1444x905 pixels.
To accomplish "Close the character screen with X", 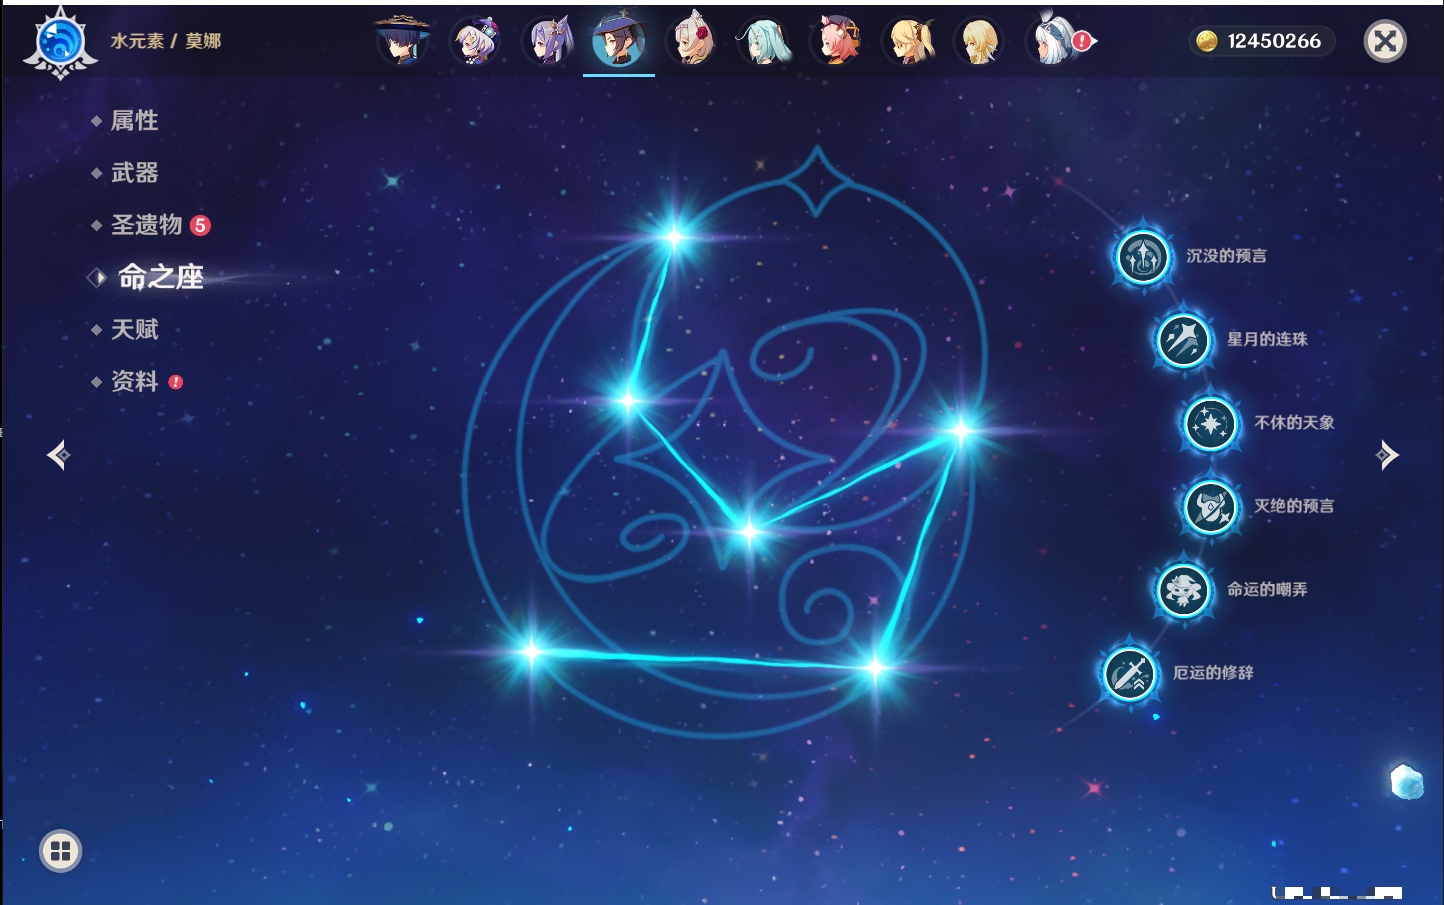I will click(x=1385, y=41).
